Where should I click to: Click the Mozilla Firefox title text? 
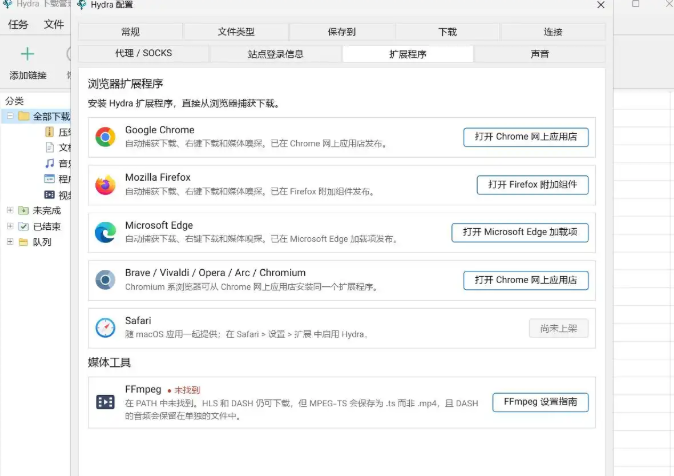point(158,177)
